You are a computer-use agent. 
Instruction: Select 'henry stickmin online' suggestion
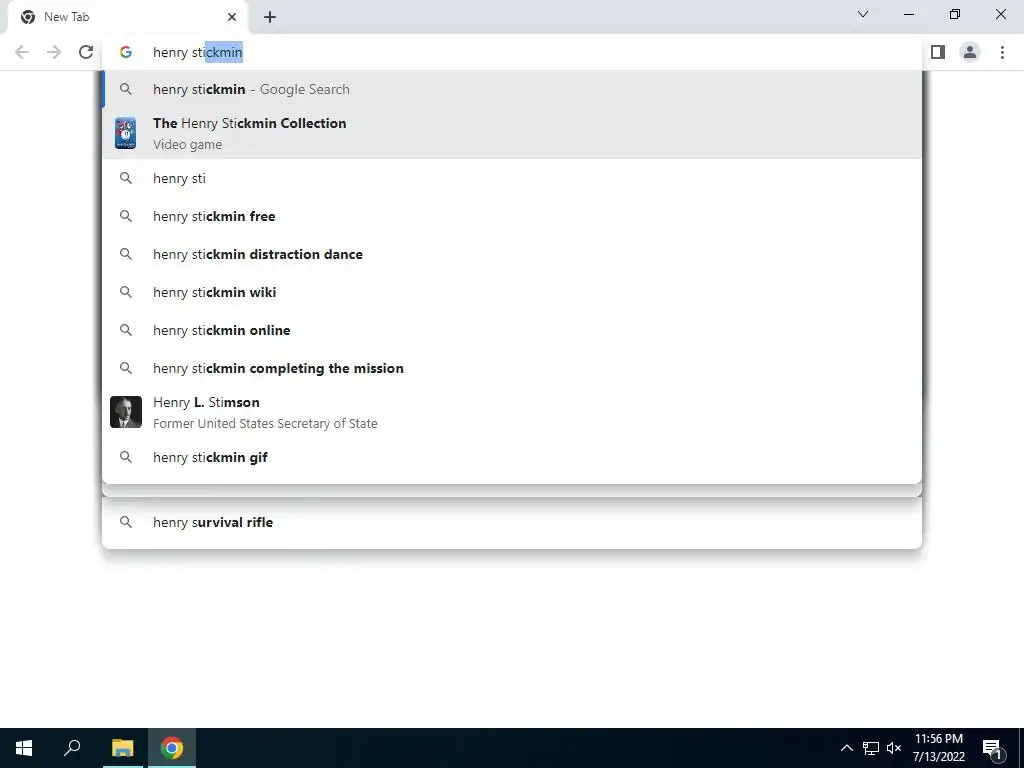click(512, 330)
